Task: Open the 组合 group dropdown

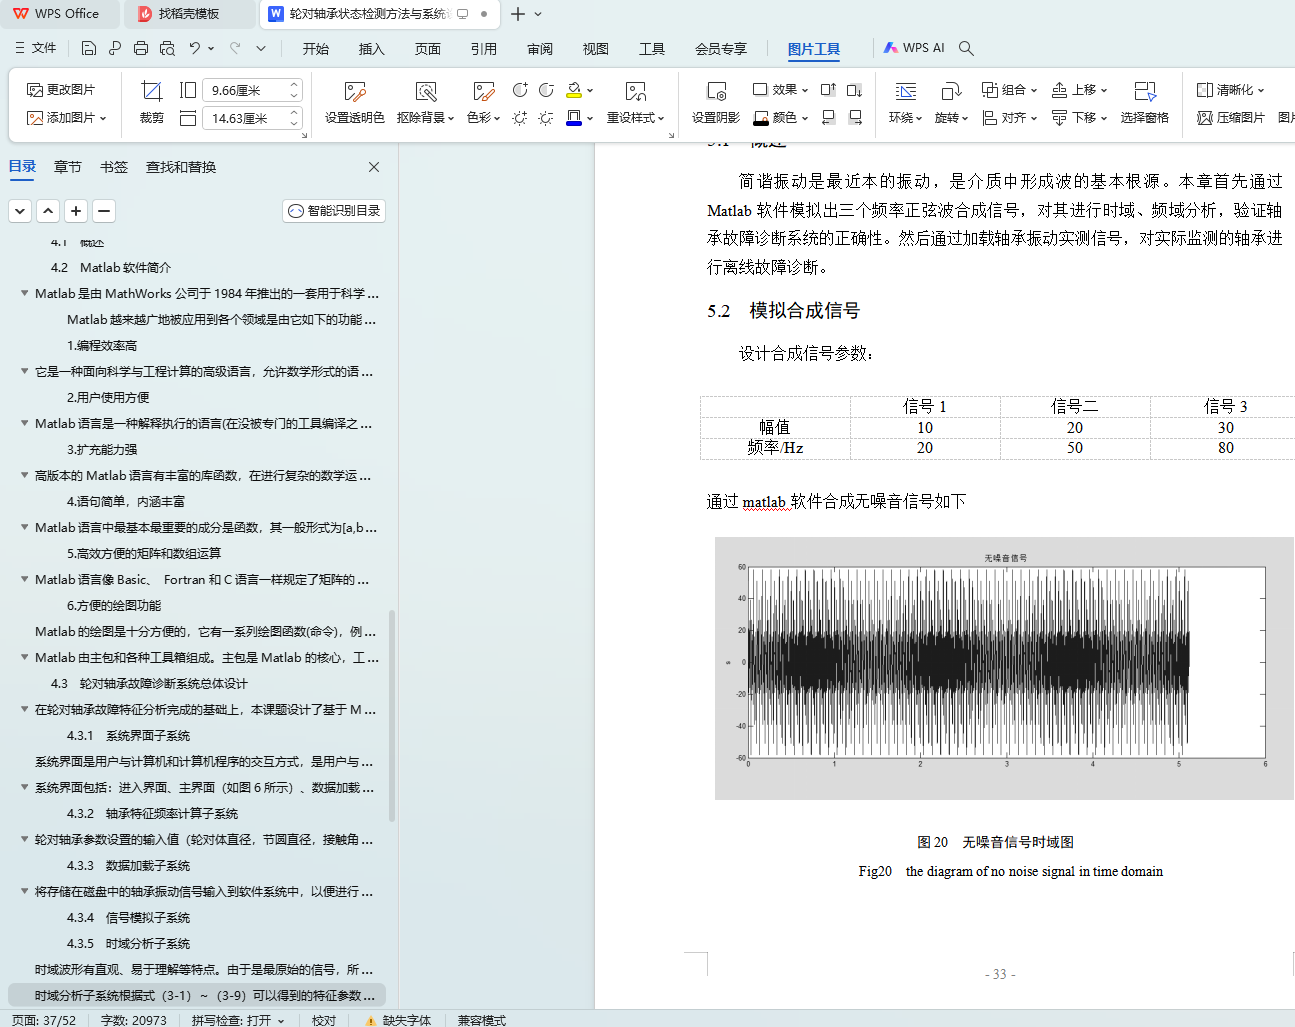Action: 1010,90
